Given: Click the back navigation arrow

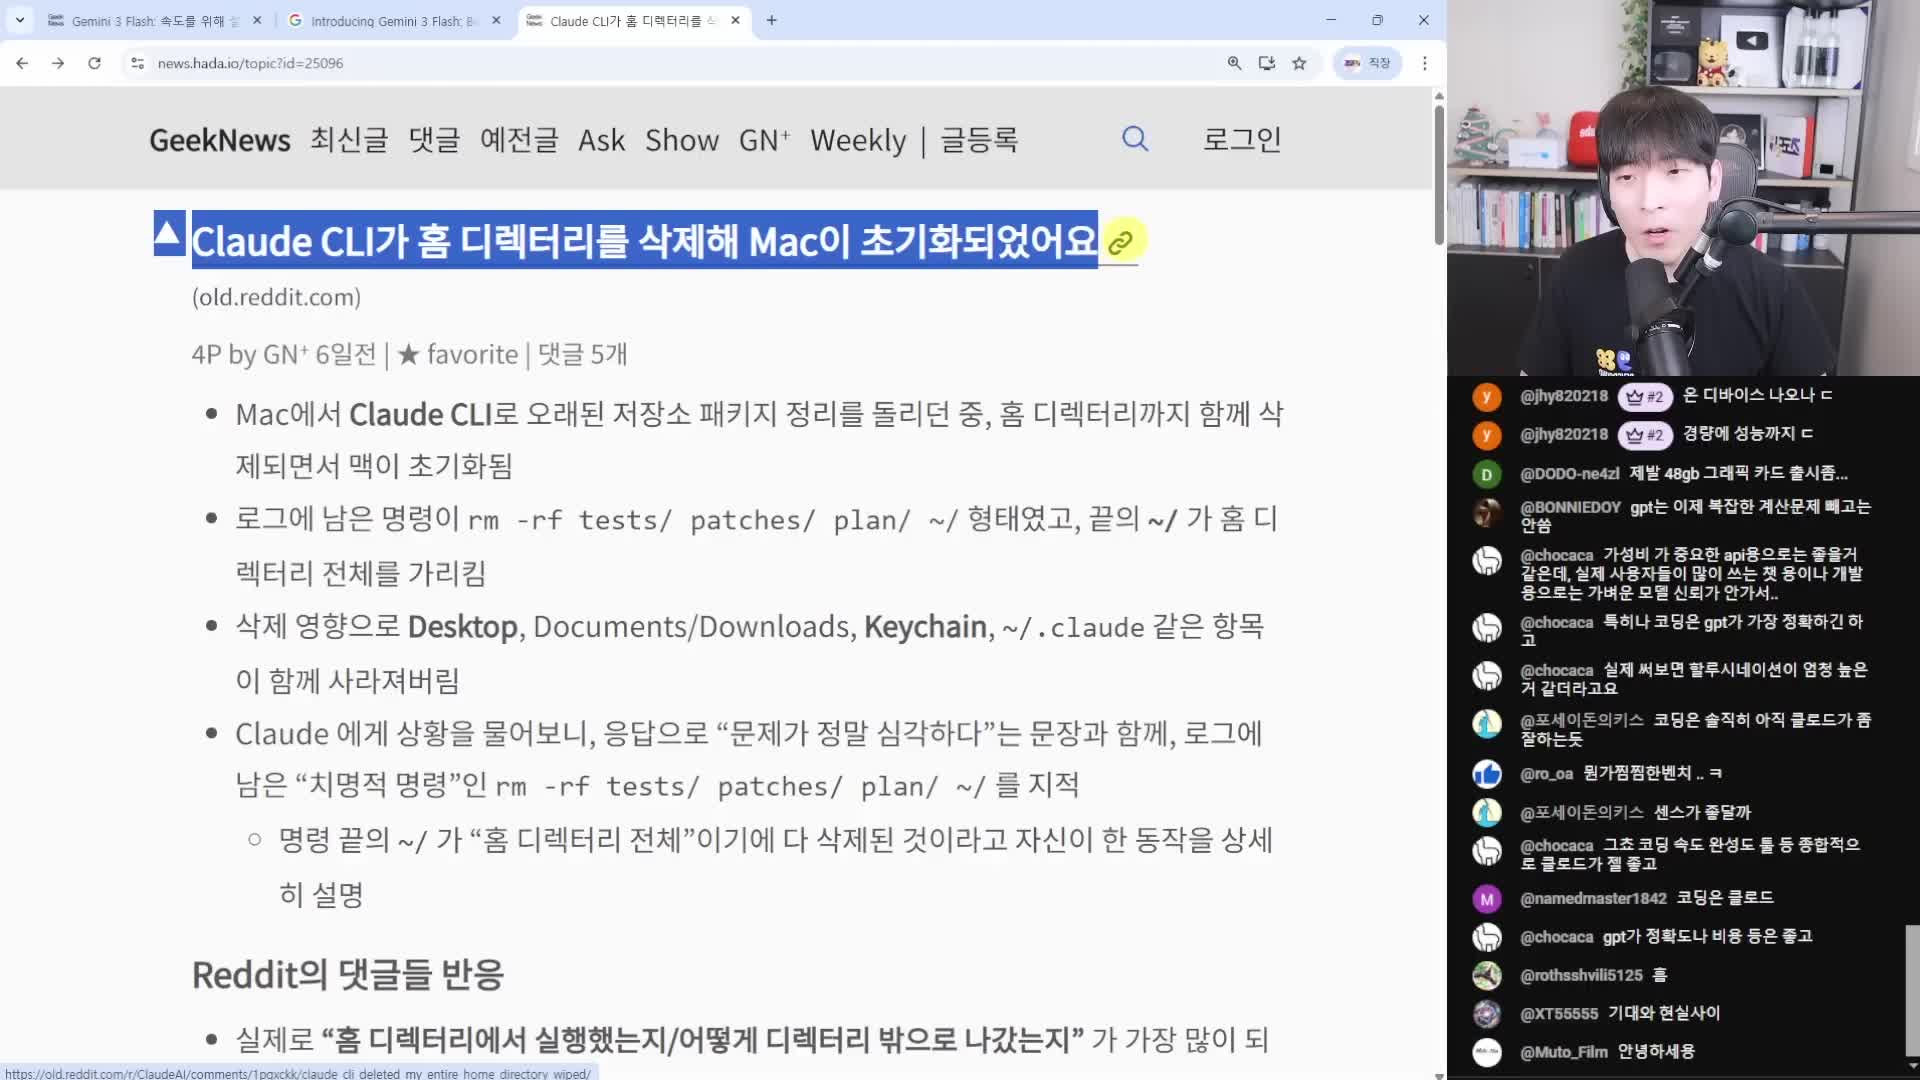Looking at the screenshot, I should [22, 63].
